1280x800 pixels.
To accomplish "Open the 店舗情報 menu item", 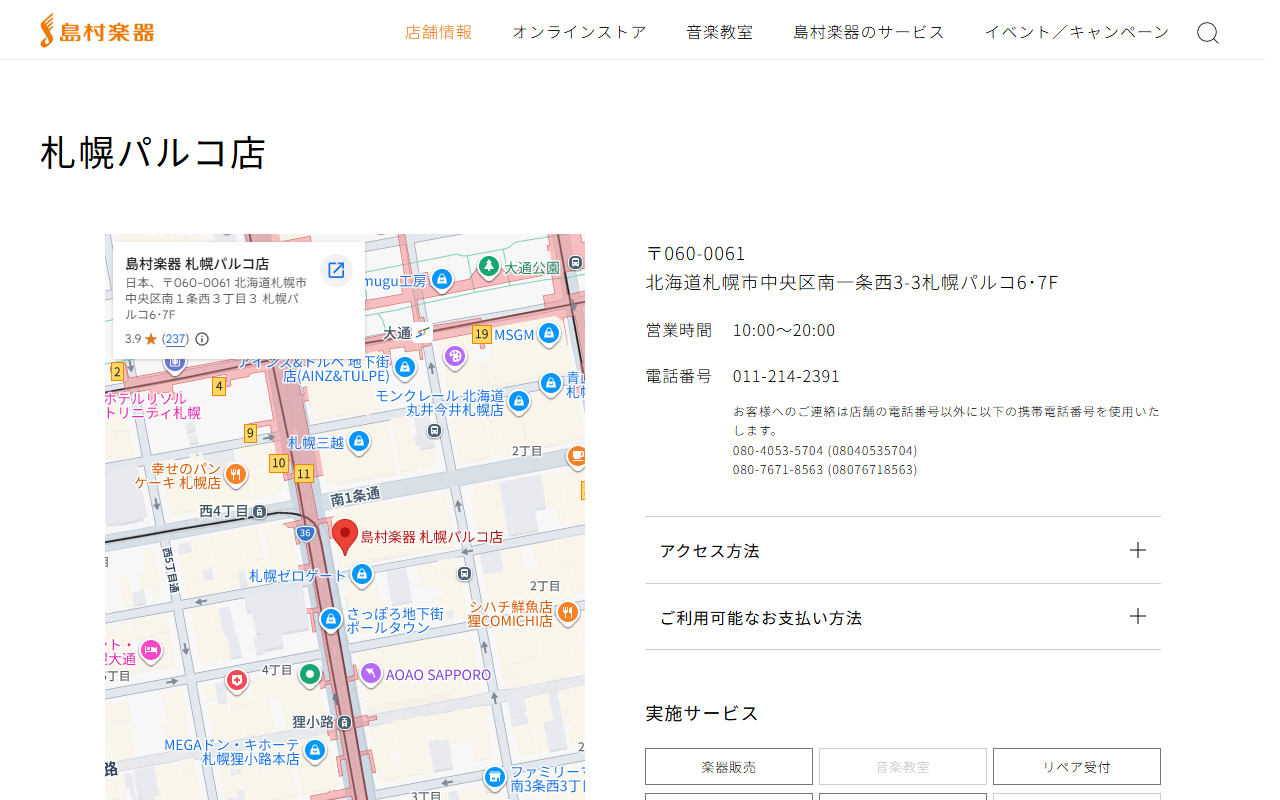I will point(439,32).
